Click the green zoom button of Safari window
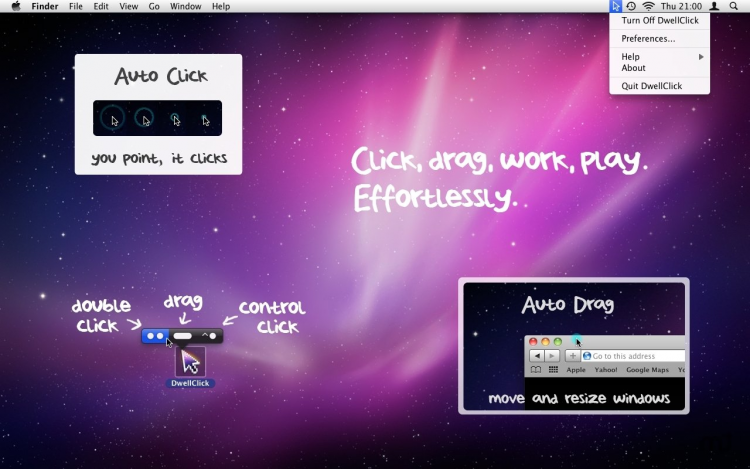 click(558, 342)
